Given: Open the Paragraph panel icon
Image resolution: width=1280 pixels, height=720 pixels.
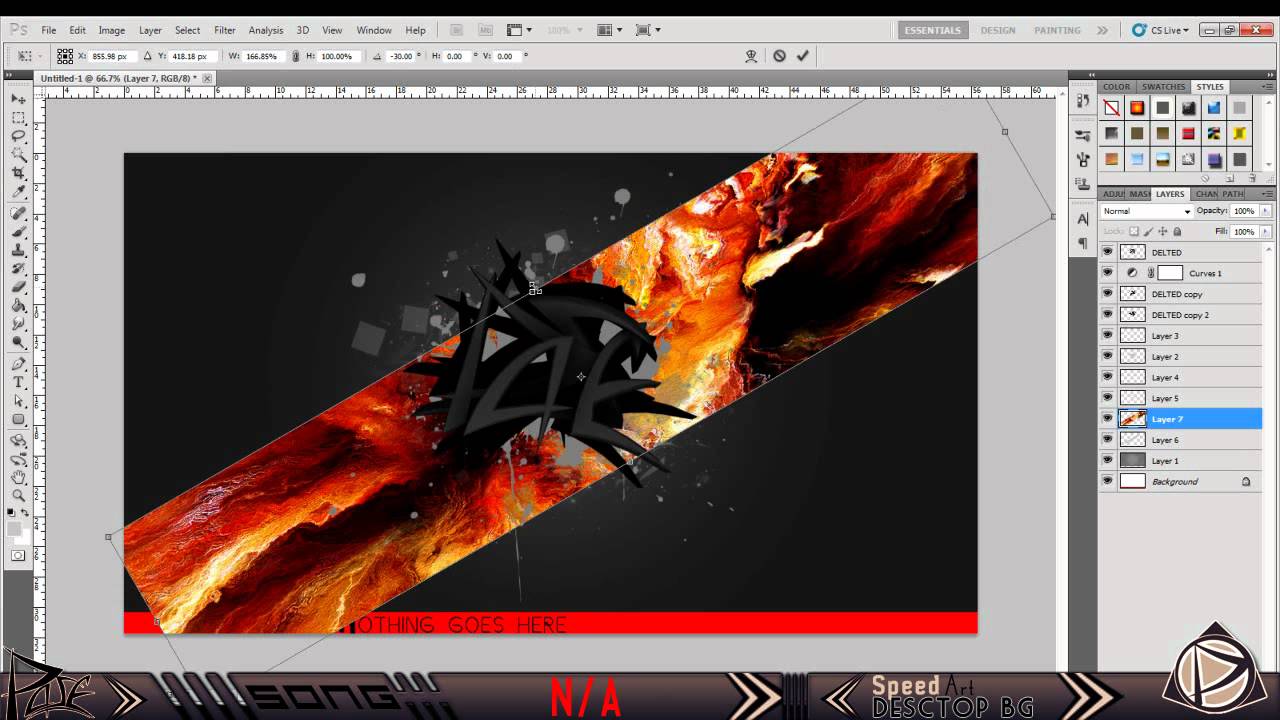Looking at the screenshot, I should pyautogui.click(x=1083, y=243).
